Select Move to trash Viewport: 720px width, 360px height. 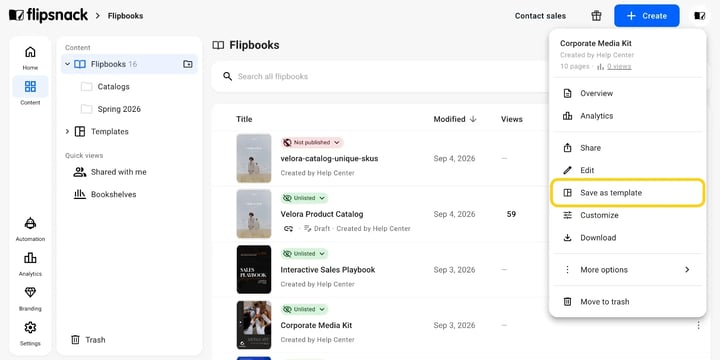pos(627,302)
